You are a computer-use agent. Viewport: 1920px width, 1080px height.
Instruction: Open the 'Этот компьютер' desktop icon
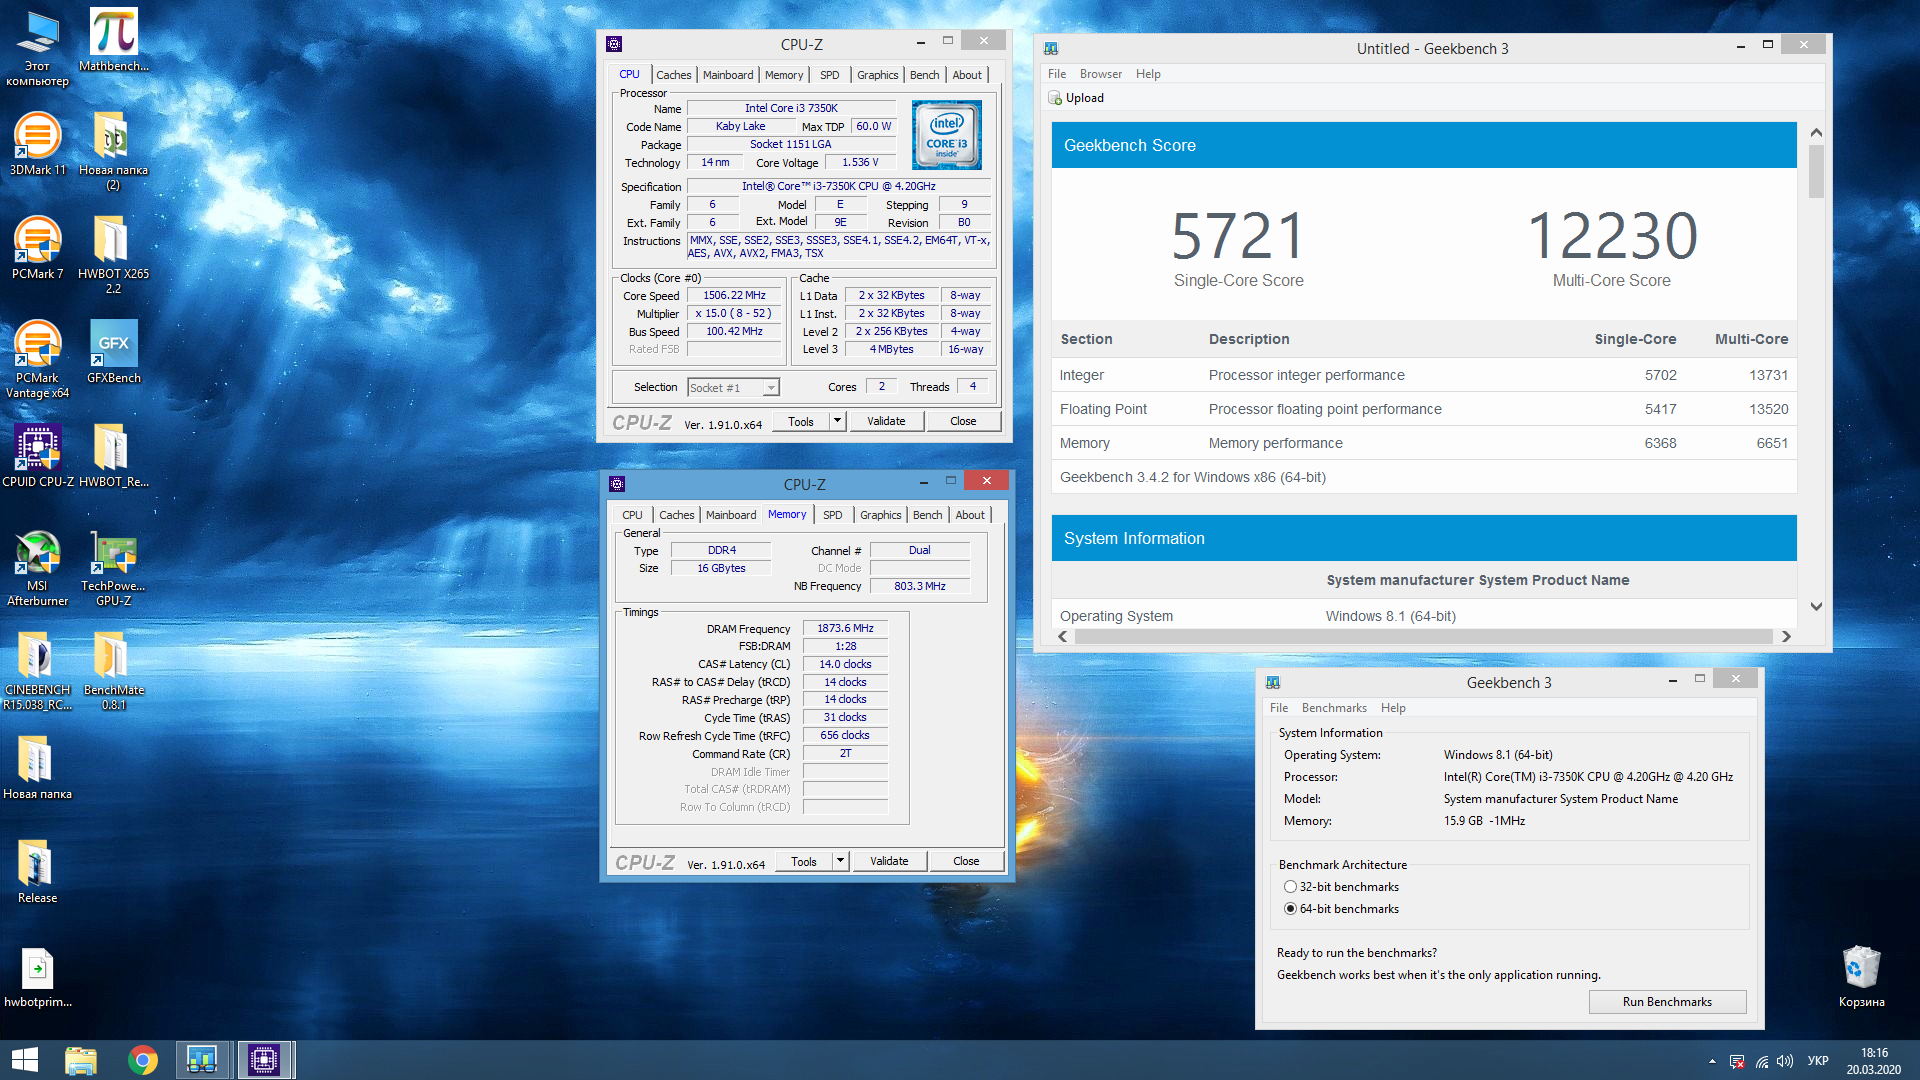(x=37, y=47)
